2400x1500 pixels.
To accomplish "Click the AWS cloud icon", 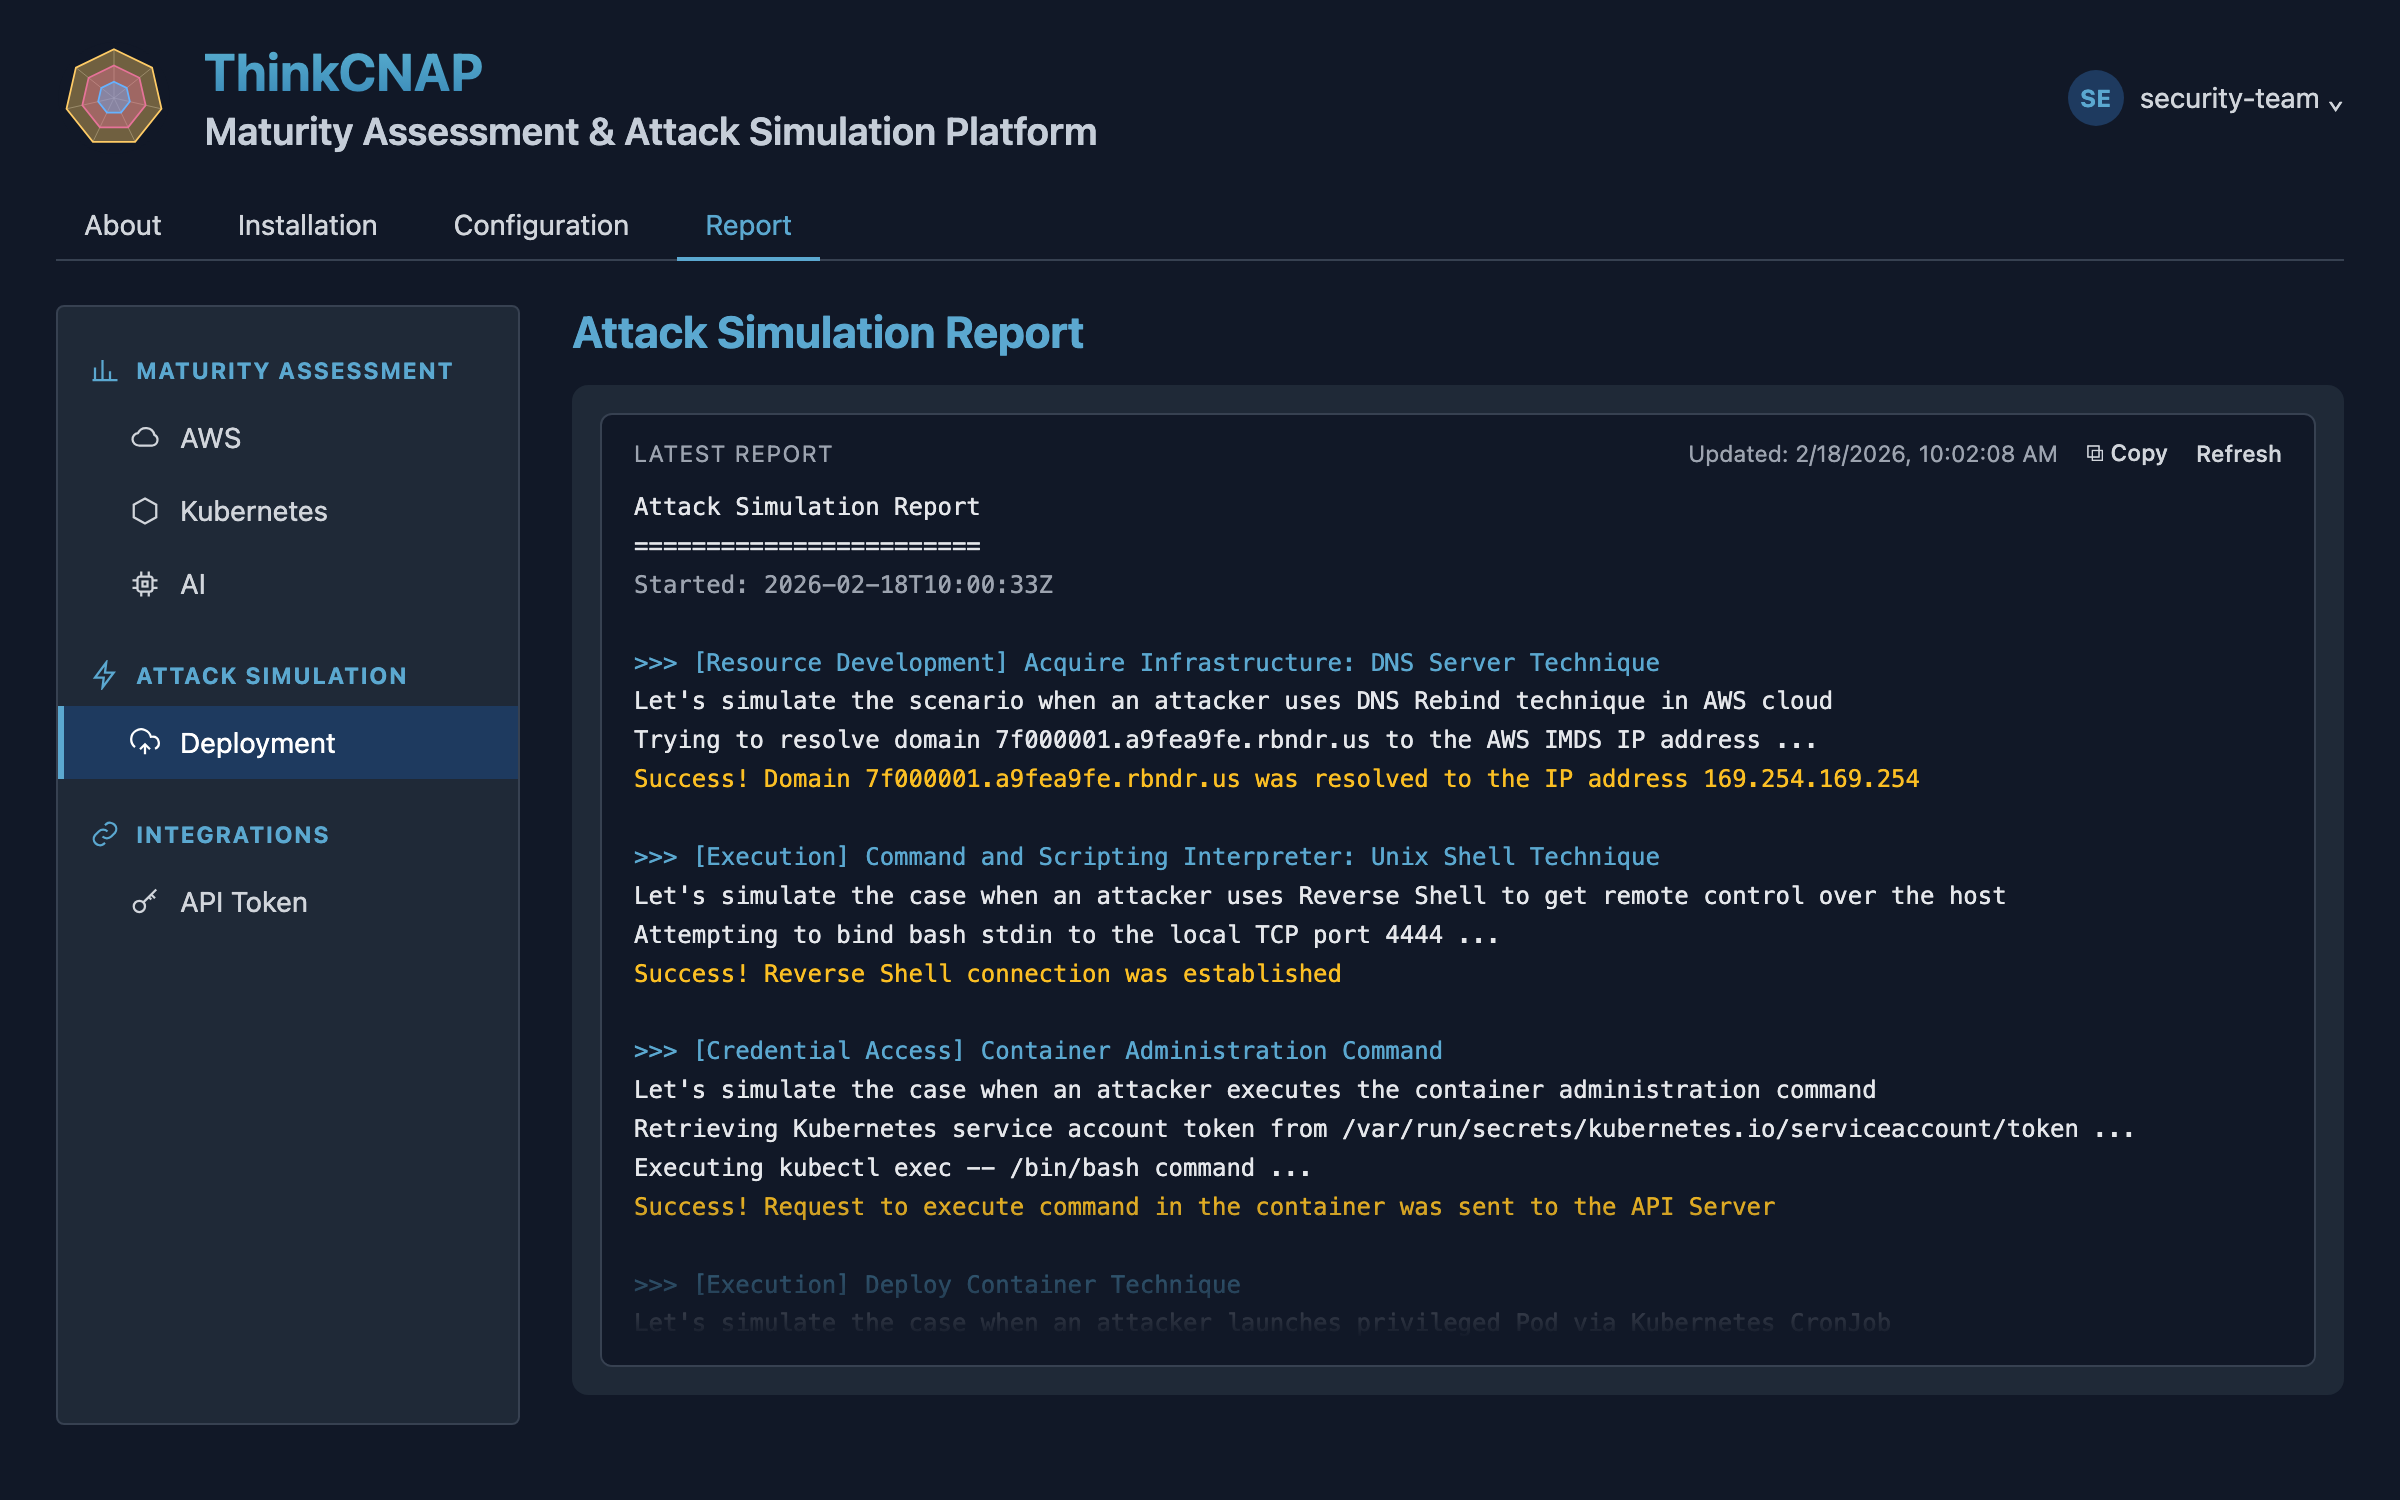I will click(145, 438).
